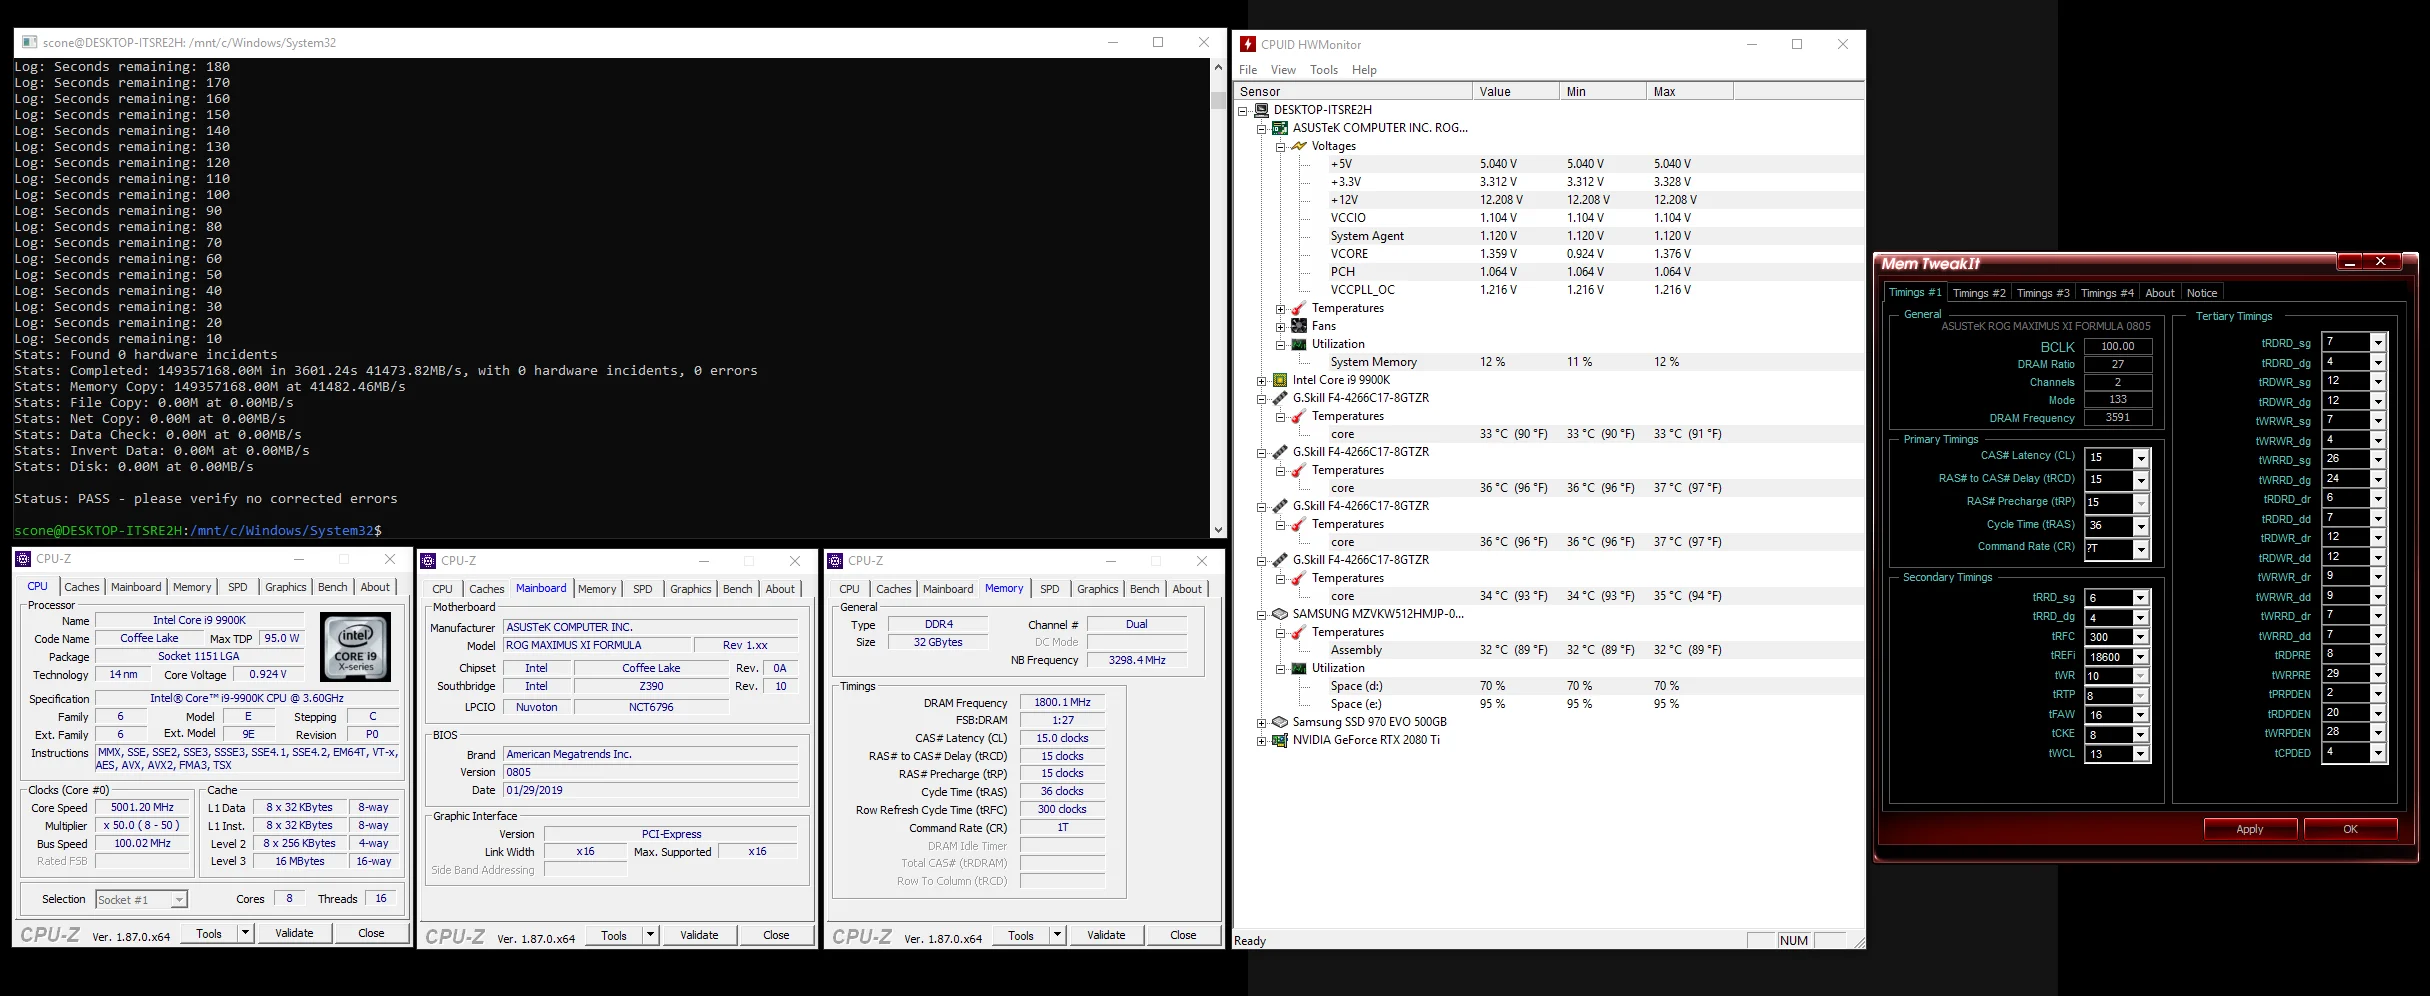Image resolution: width=2430 pixels, height=996 pixels.
Task: Click the BCLK value field in Mem TweakIt
Action: coord(2118,347)
